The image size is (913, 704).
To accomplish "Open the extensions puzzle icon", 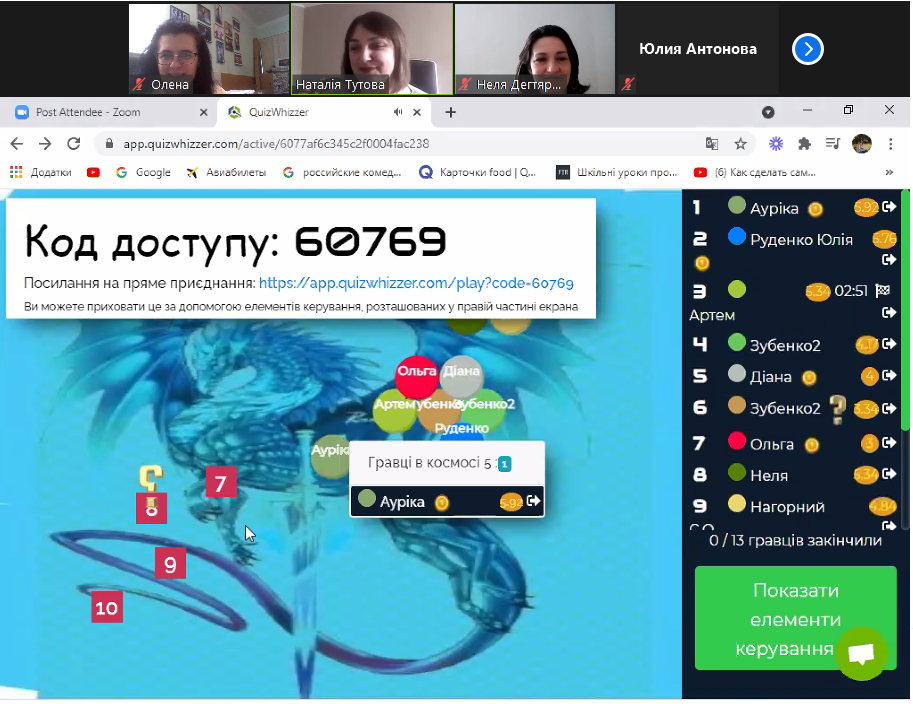I will pyautogui.click(x=804, y=144).
